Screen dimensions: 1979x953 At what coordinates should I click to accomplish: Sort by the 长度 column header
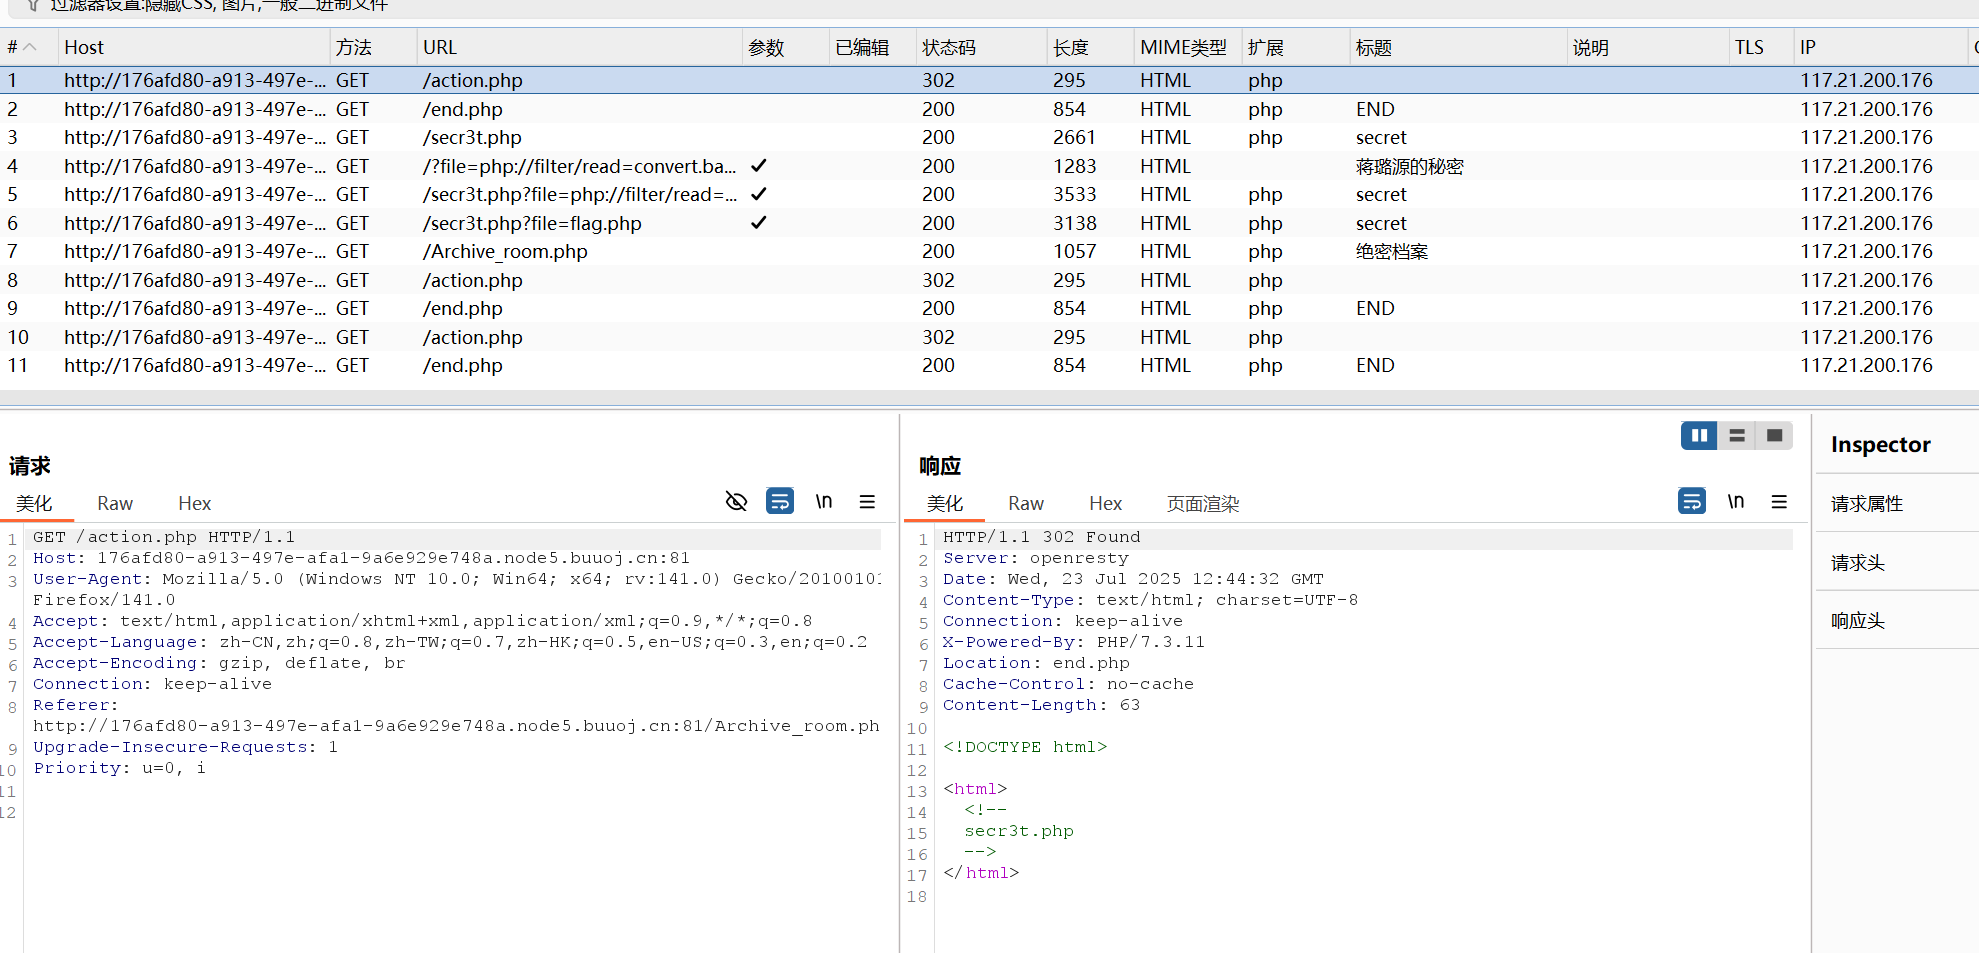[x=1090, y=47]
